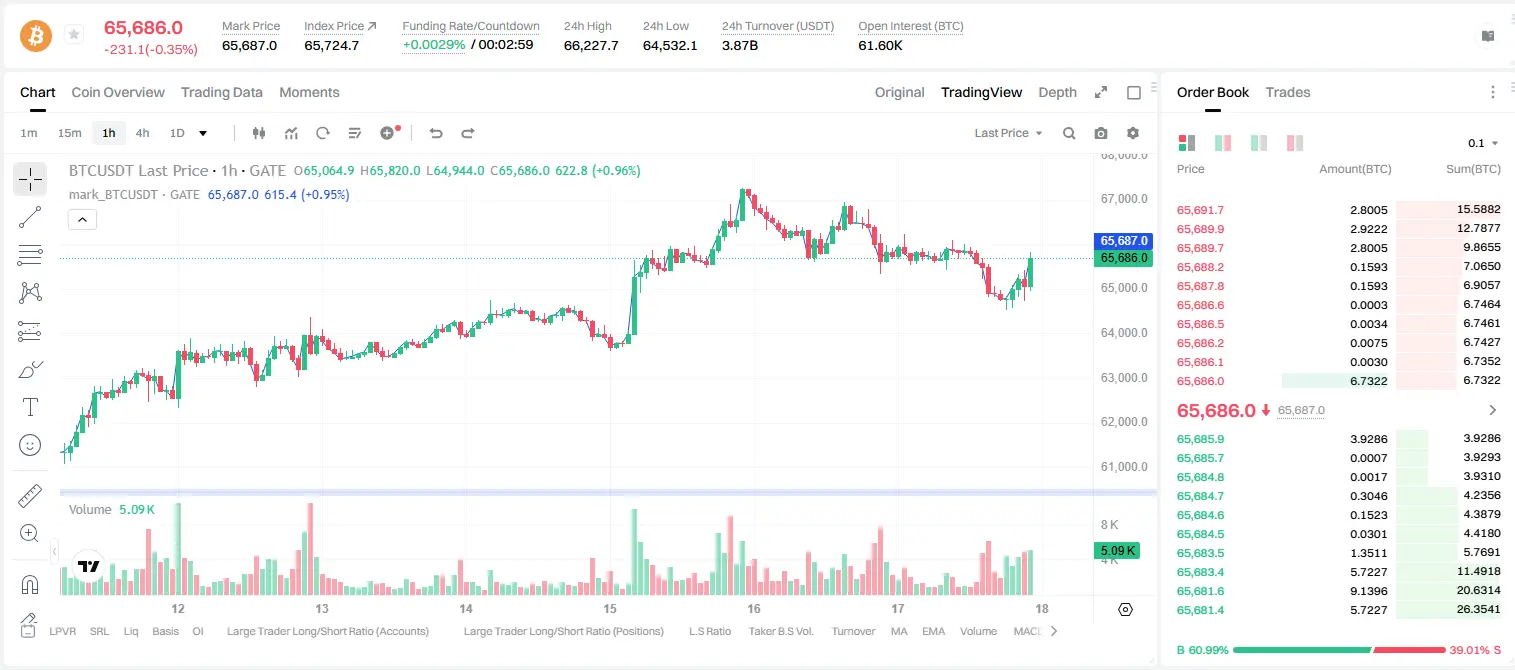Show sell-orders-only order book view

[x=1295, y=143]
